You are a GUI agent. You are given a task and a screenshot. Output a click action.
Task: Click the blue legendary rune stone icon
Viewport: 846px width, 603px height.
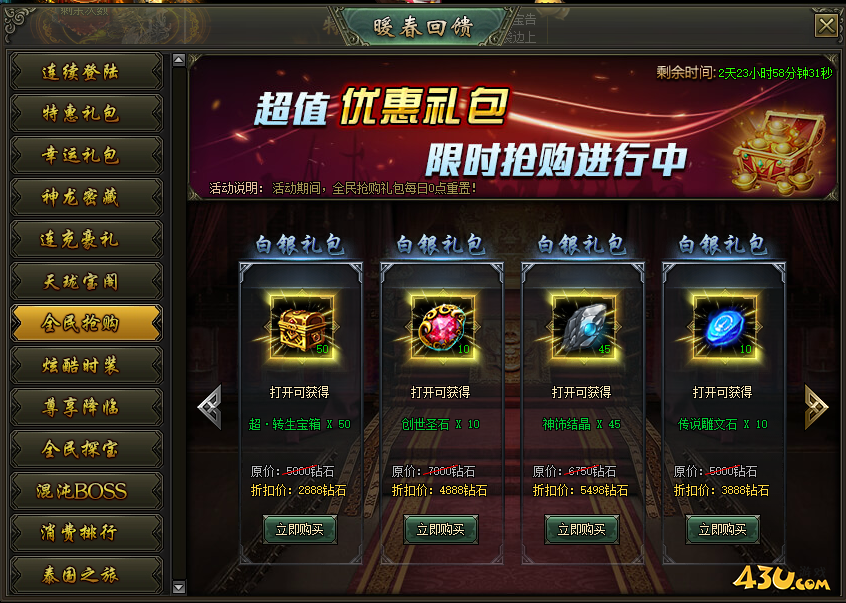click(x=724, y=327)
